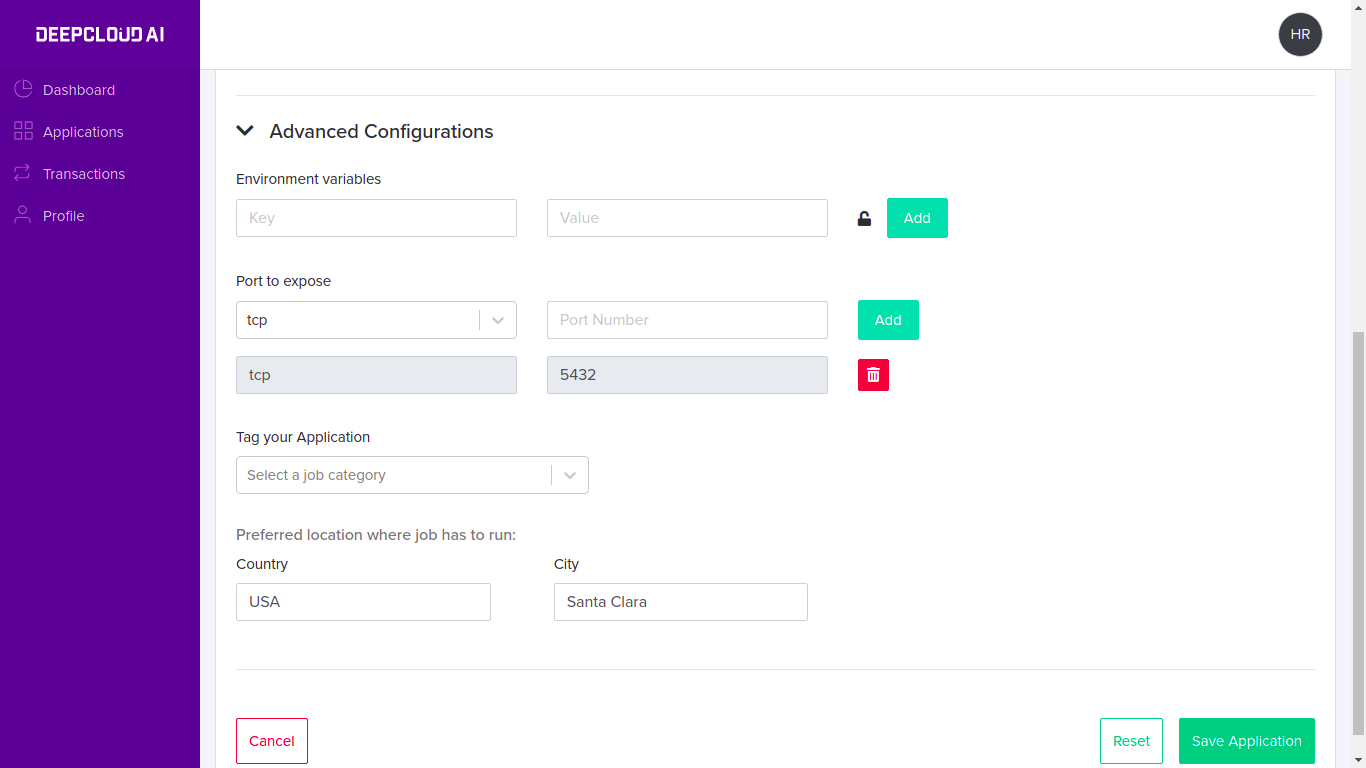This screenshot has height=768, width=1366.
Task: Click the Save Application button
Action: 1246,741
